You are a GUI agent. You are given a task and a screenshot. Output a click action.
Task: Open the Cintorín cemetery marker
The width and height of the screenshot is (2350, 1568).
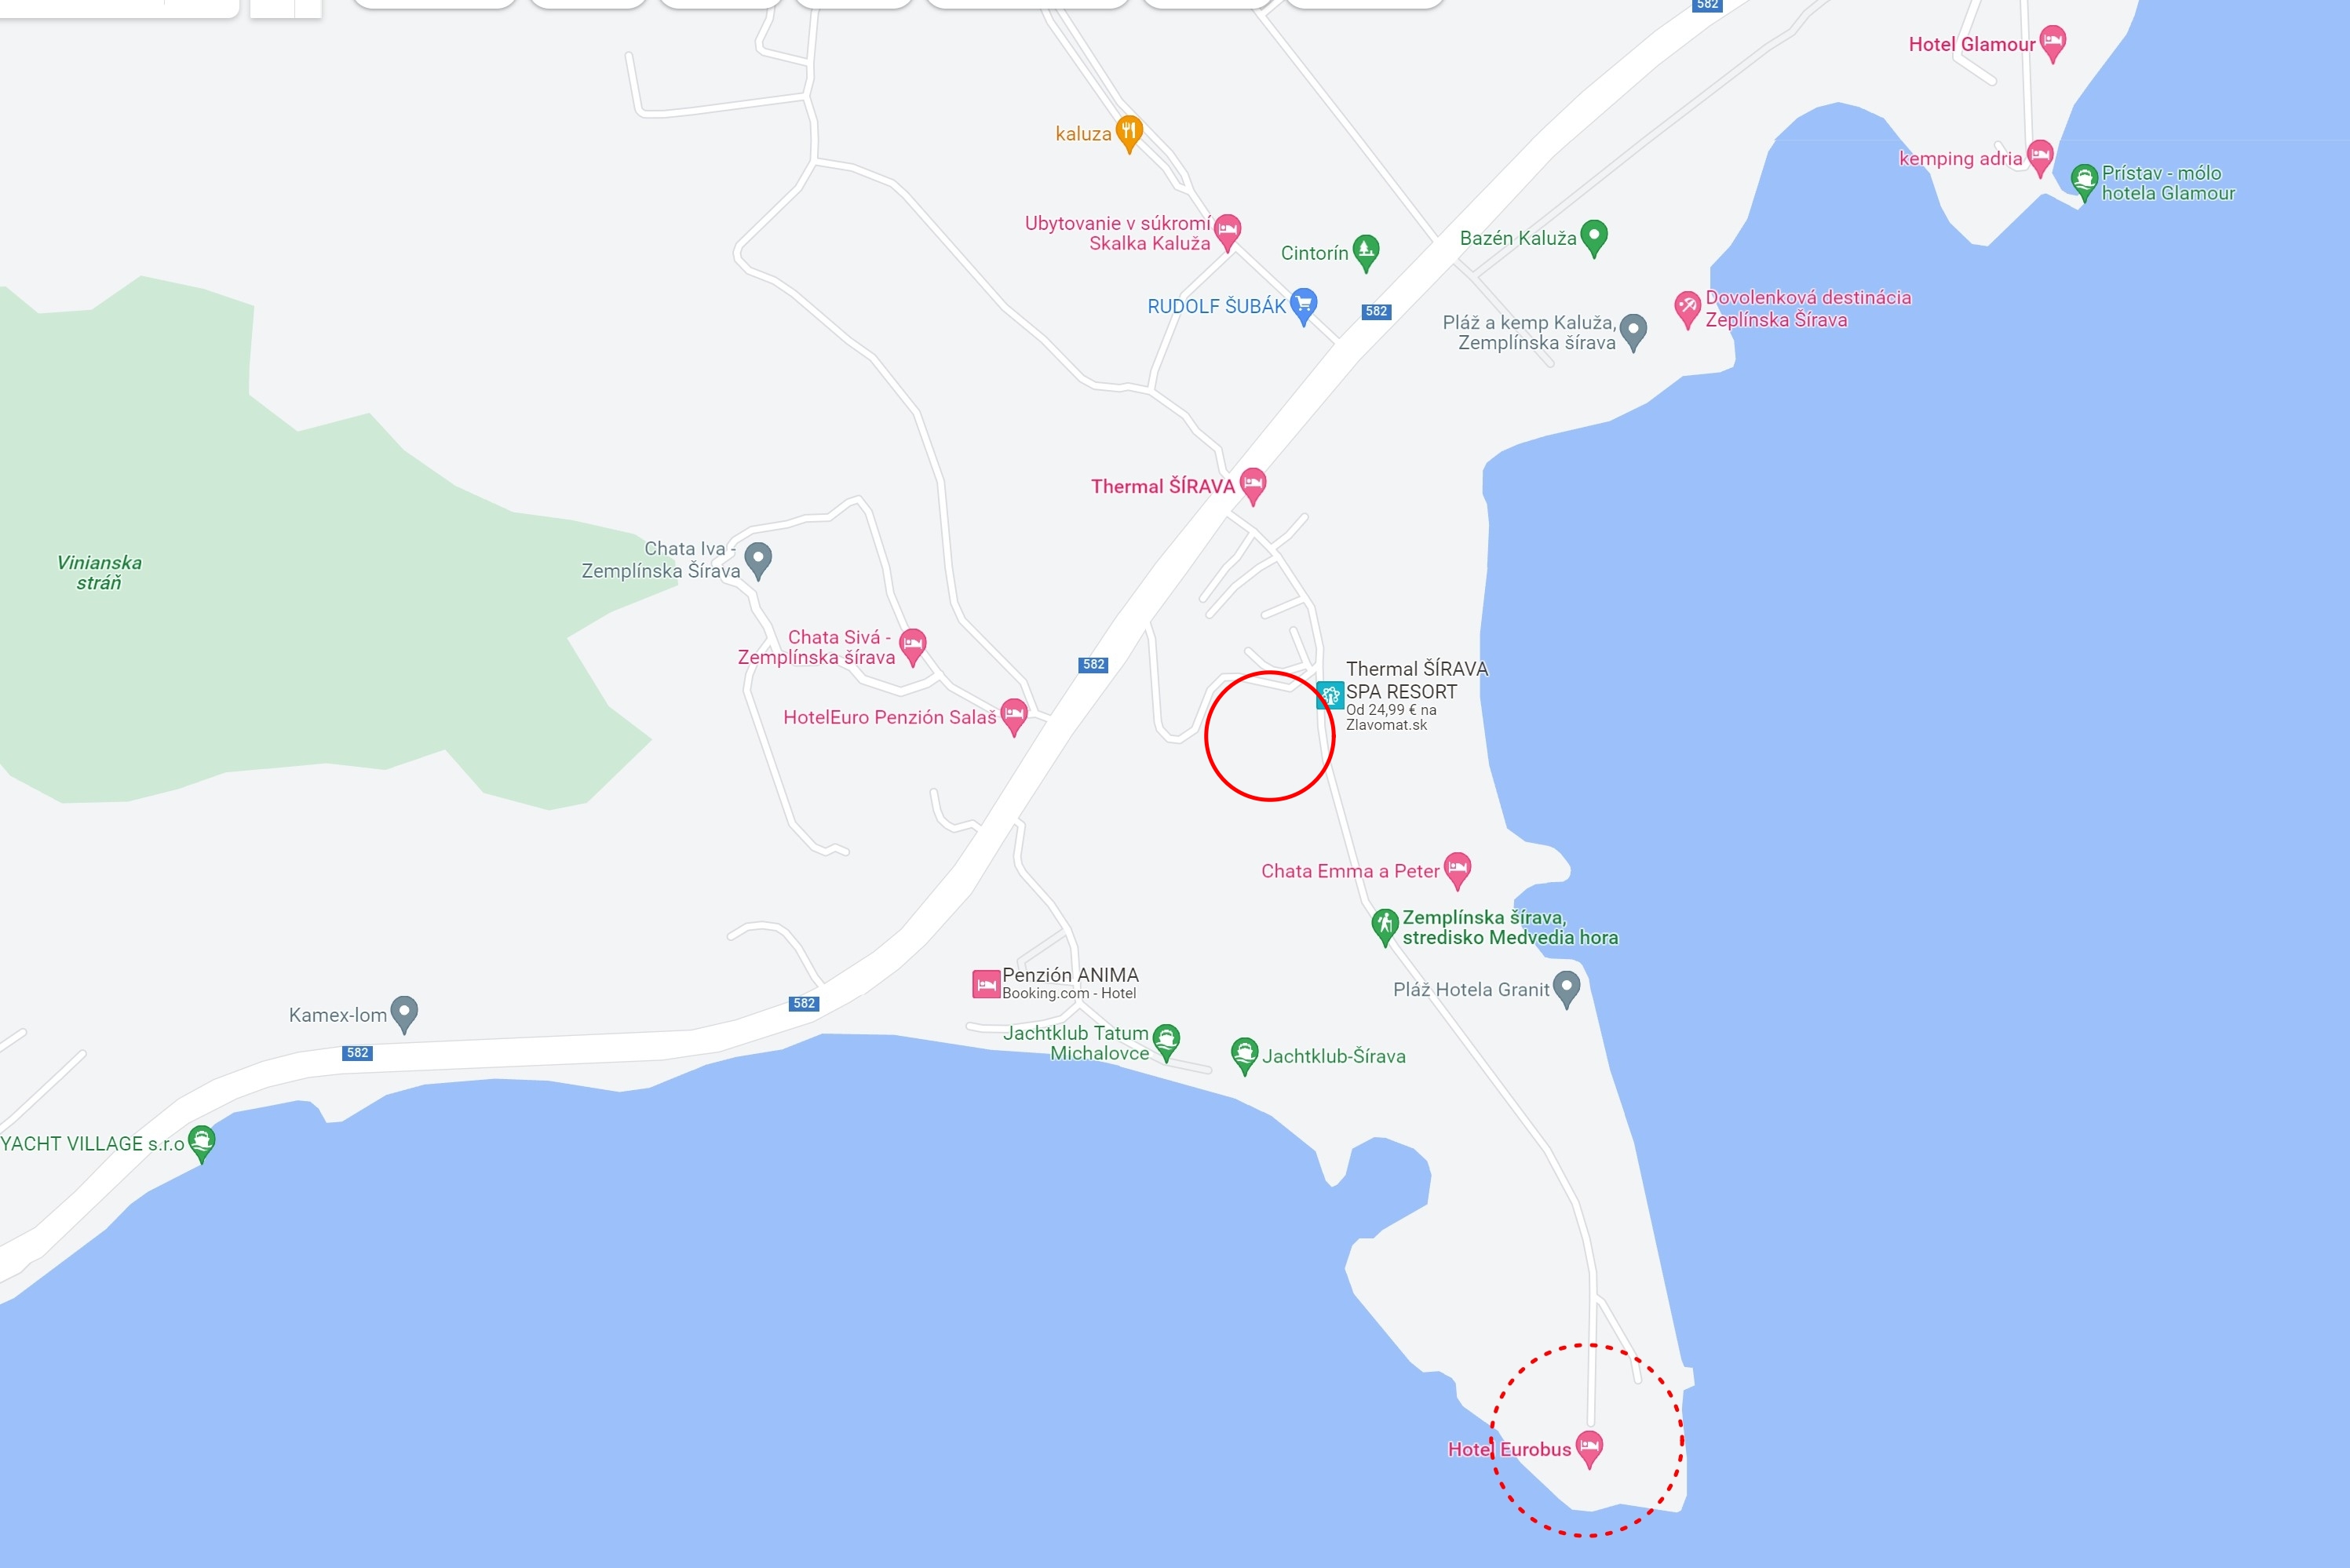tap(1366, 252)
